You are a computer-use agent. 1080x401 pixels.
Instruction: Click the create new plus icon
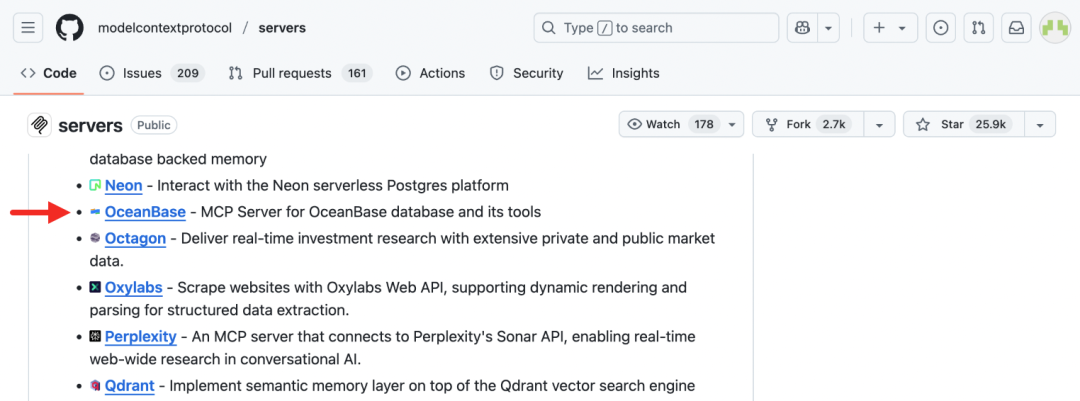pos(879,28)
